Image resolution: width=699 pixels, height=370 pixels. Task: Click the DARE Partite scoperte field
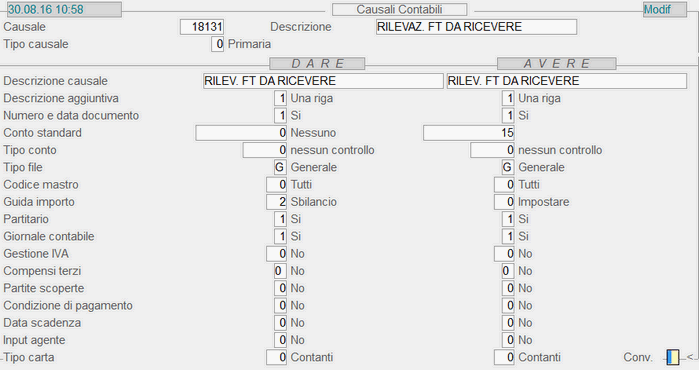click(x=280, y=288)
